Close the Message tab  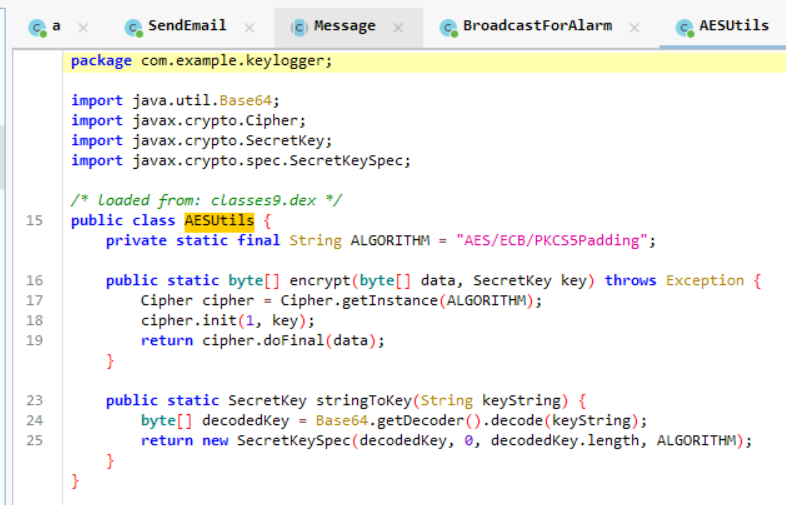399,28
